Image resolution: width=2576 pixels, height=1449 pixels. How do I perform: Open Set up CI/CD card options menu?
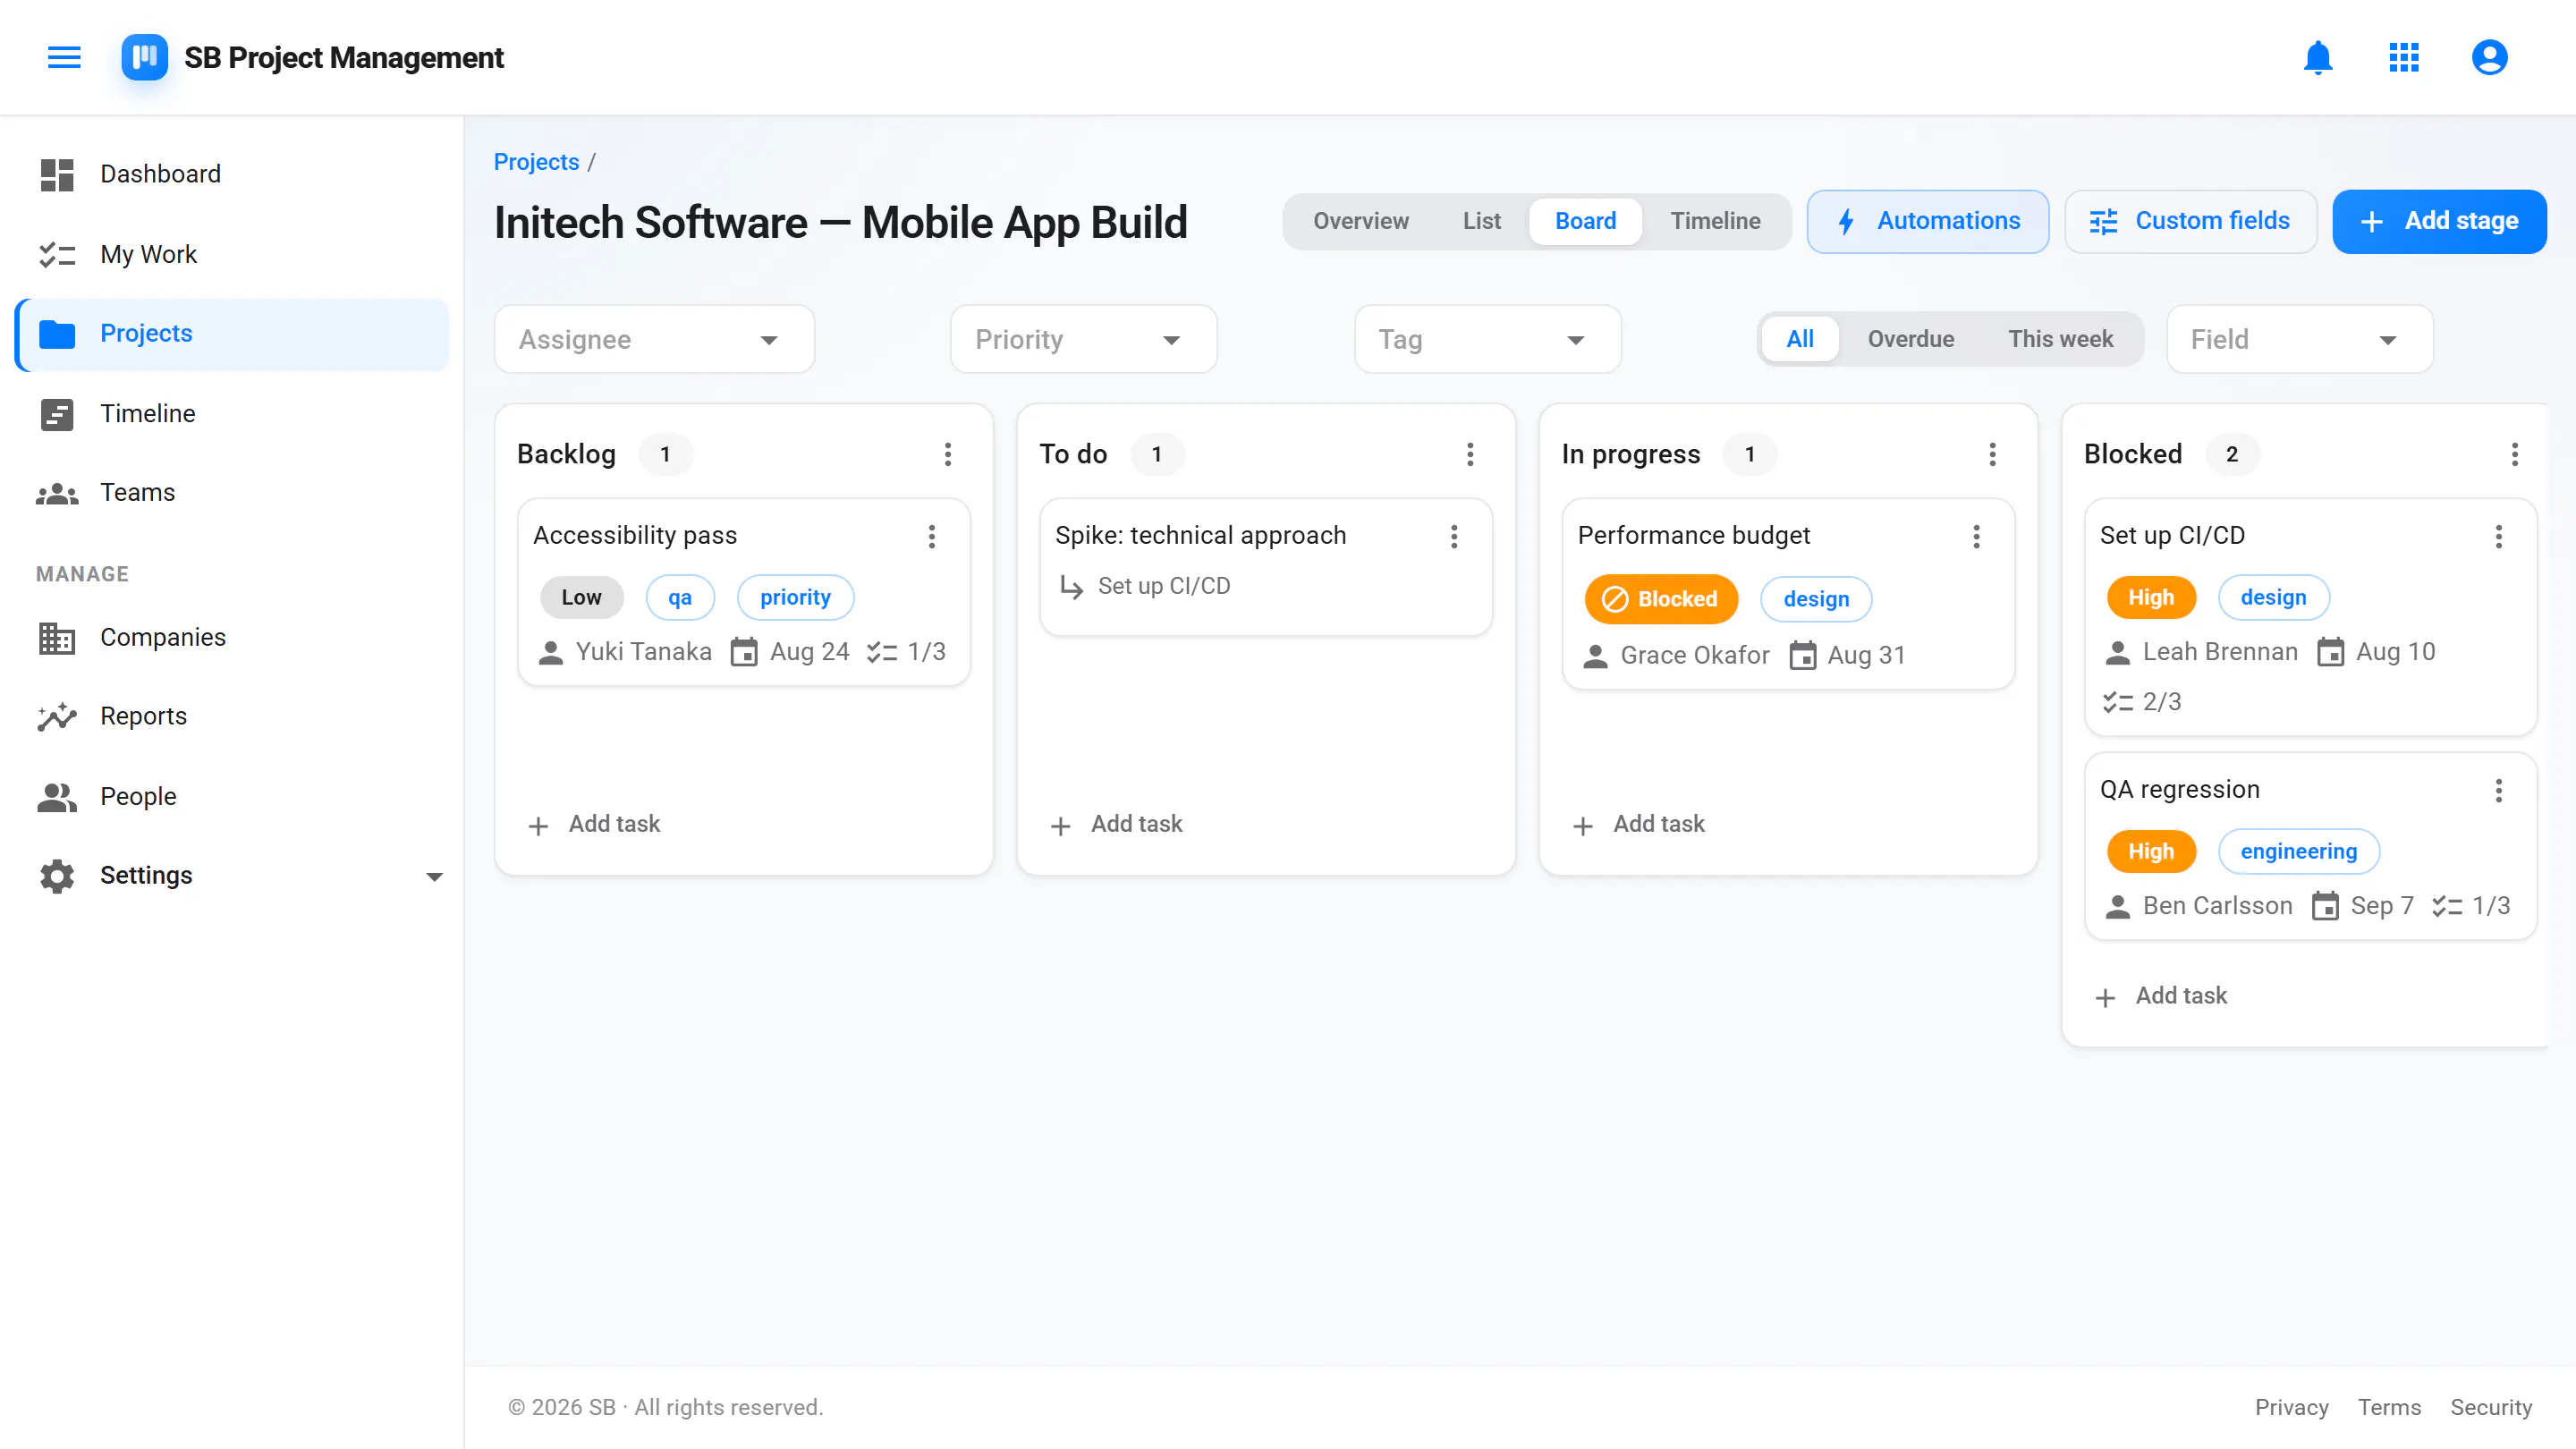(2498, 536)
